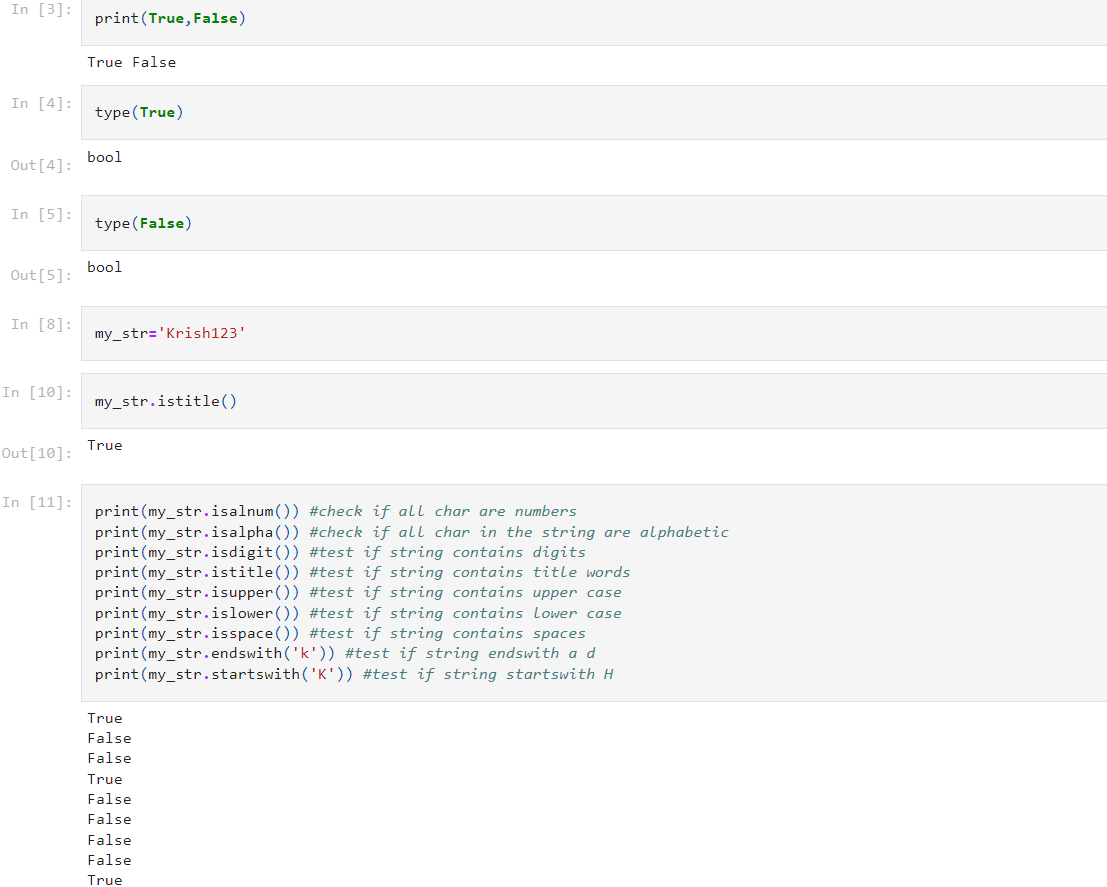Click the print(my_str.istitle()) line in cell 11
This screenshot has width=1107, height=887.
tap(197, 573)
